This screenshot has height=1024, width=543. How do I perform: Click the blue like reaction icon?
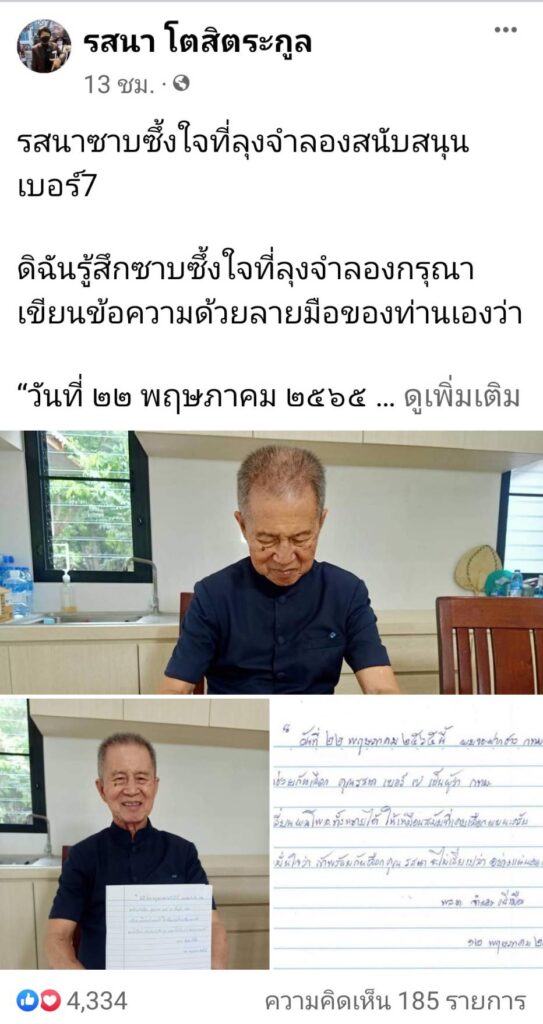click(x=27, y=1000)
